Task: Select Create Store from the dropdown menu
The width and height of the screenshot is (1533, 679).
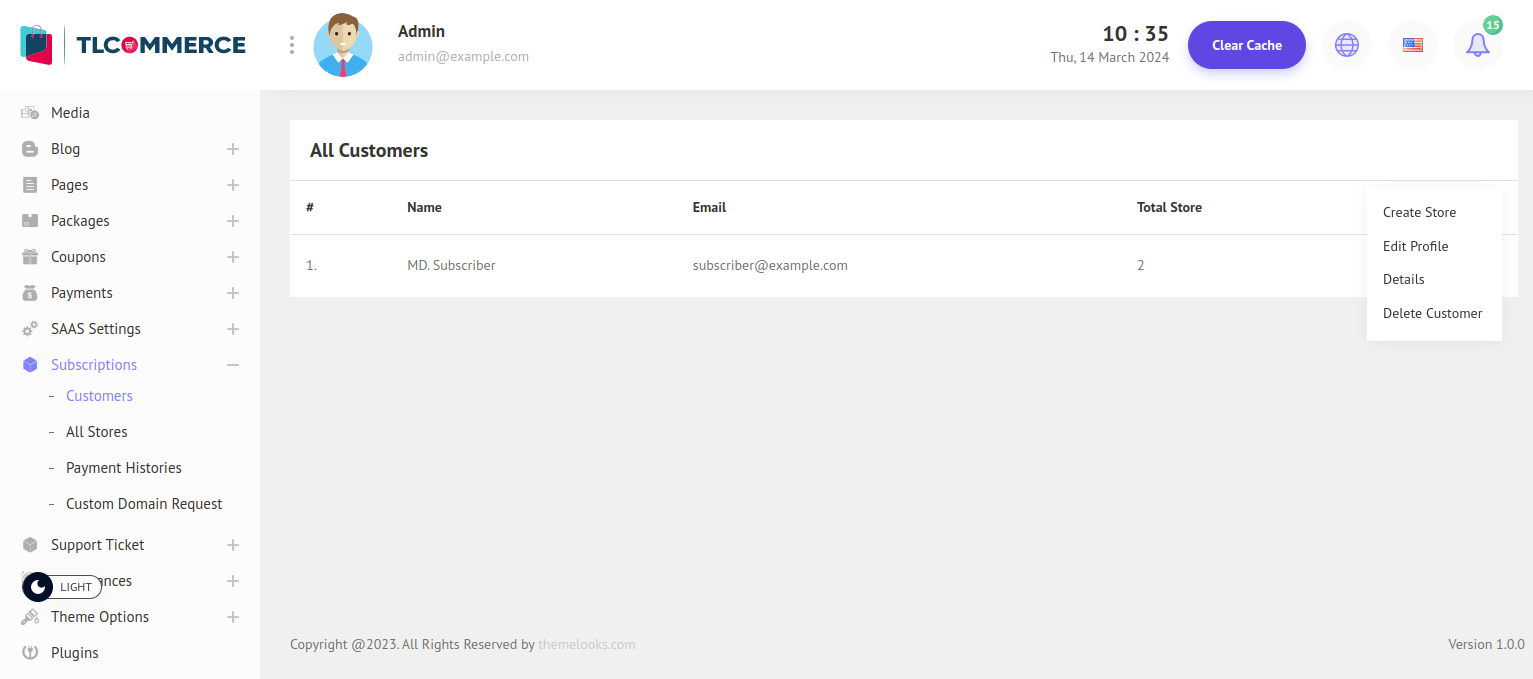Action: point(1419,212)
